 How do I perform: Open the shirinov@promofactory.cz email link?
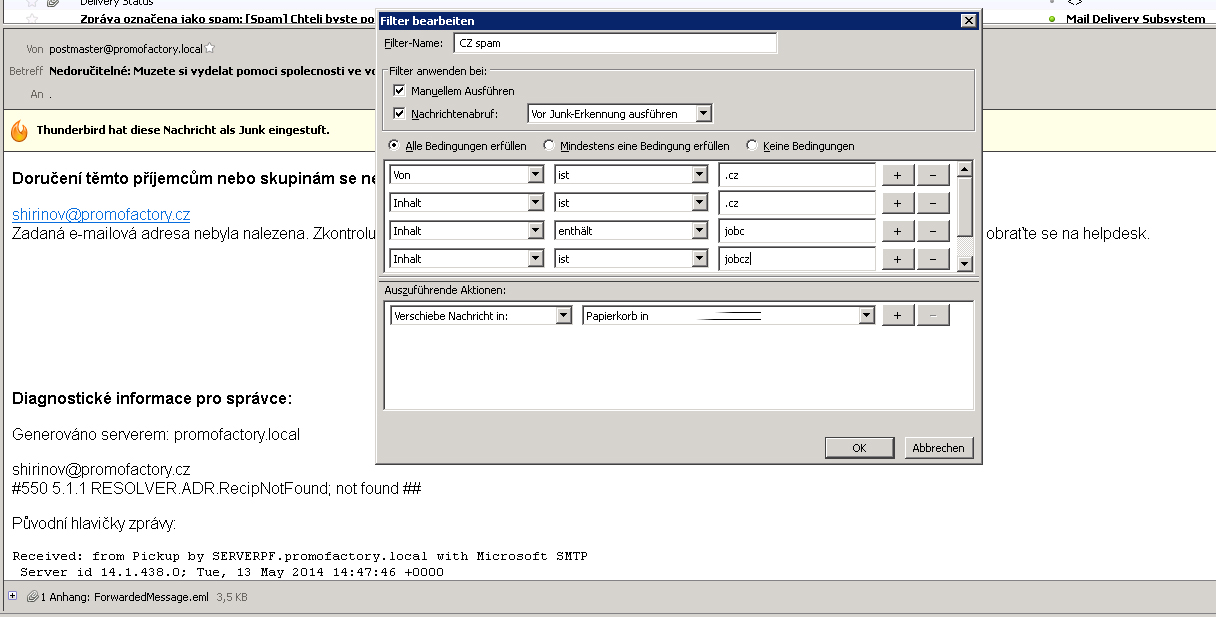(101, 214)
